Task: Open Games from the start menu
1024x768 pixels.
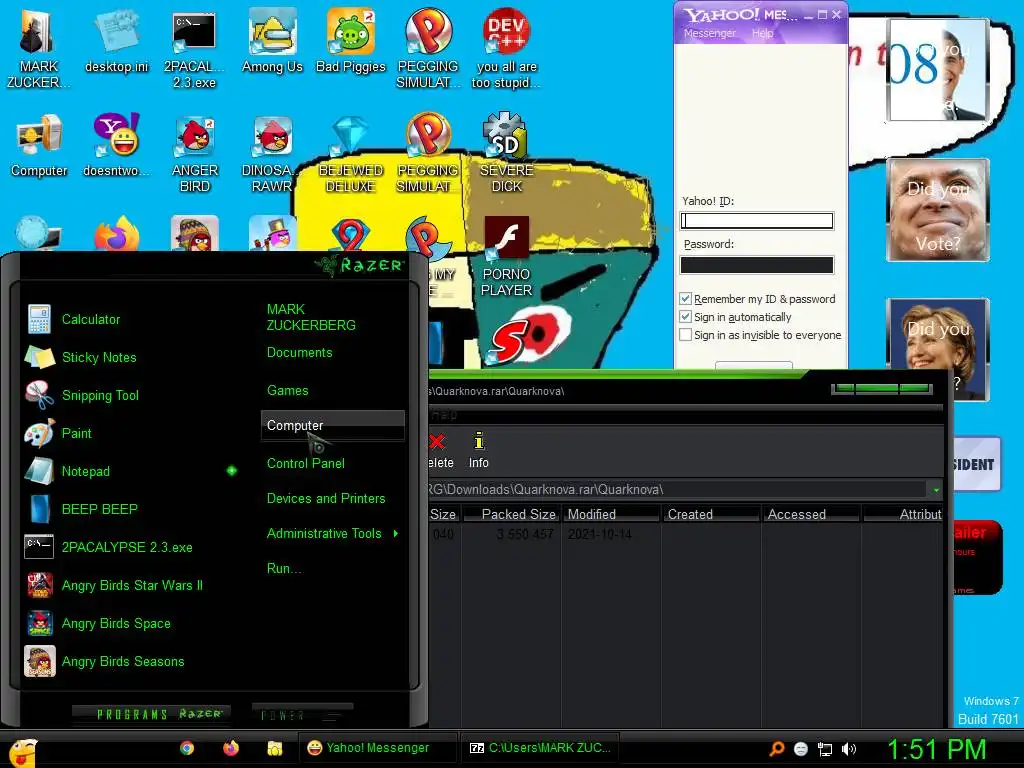Action: pos(287,391)
